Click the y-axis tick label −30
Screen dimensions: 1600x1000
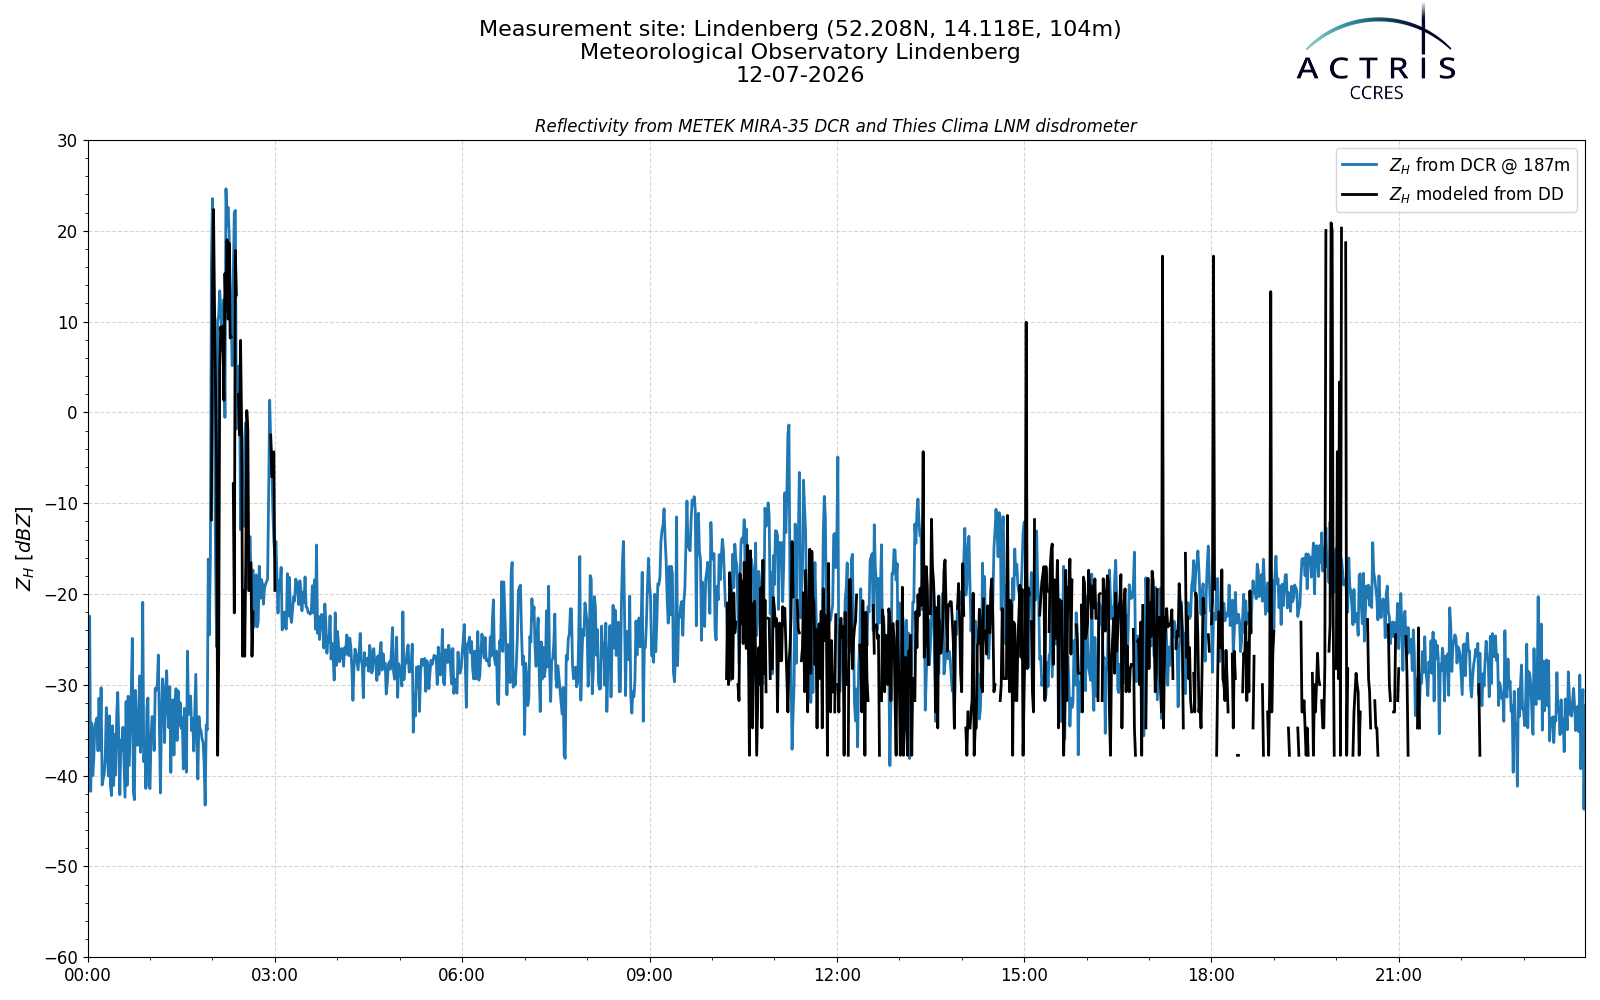pos(60,685)
